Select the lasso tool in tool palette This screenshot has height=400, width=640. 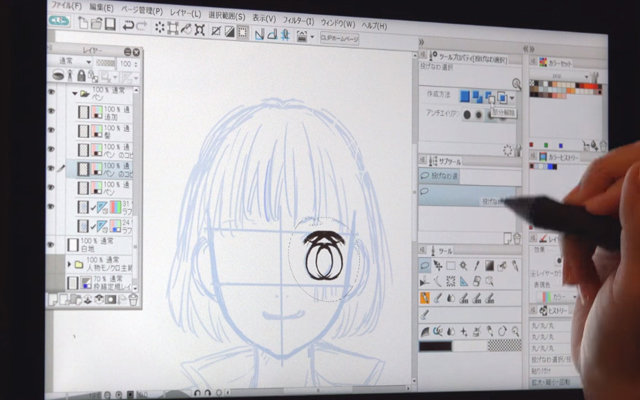point(426,265)
